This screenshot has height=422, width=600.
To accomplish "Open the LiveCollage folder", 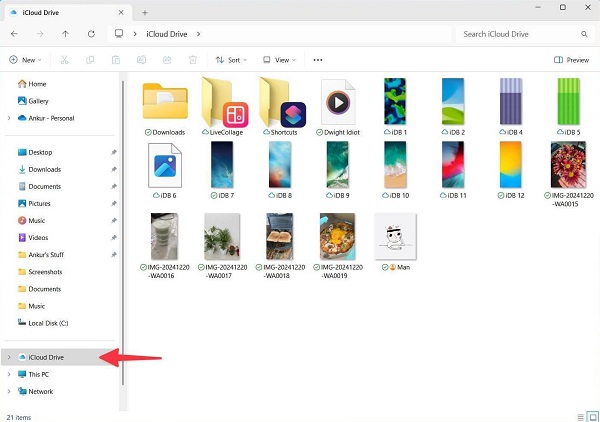I will click(x=225, y=102).
